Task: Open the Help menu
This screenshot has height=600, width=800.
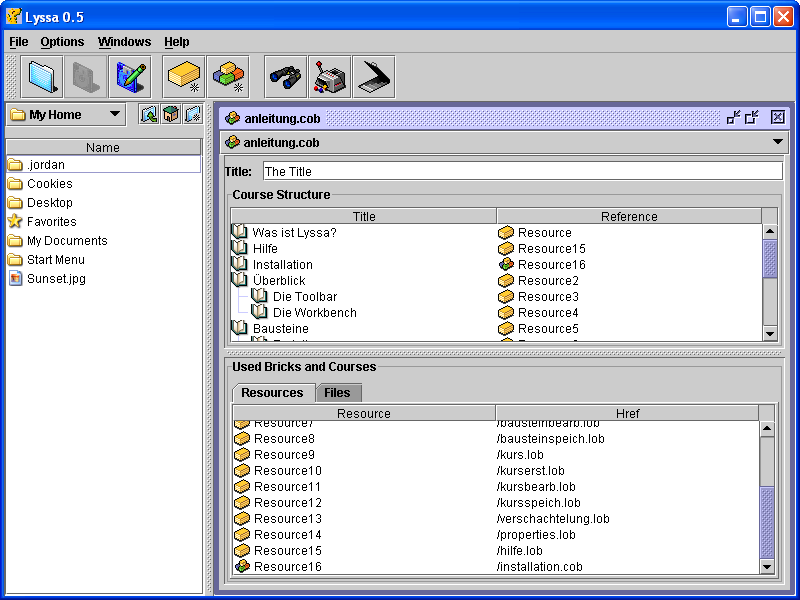Action: pyautogui.click(x=177, y=42)
